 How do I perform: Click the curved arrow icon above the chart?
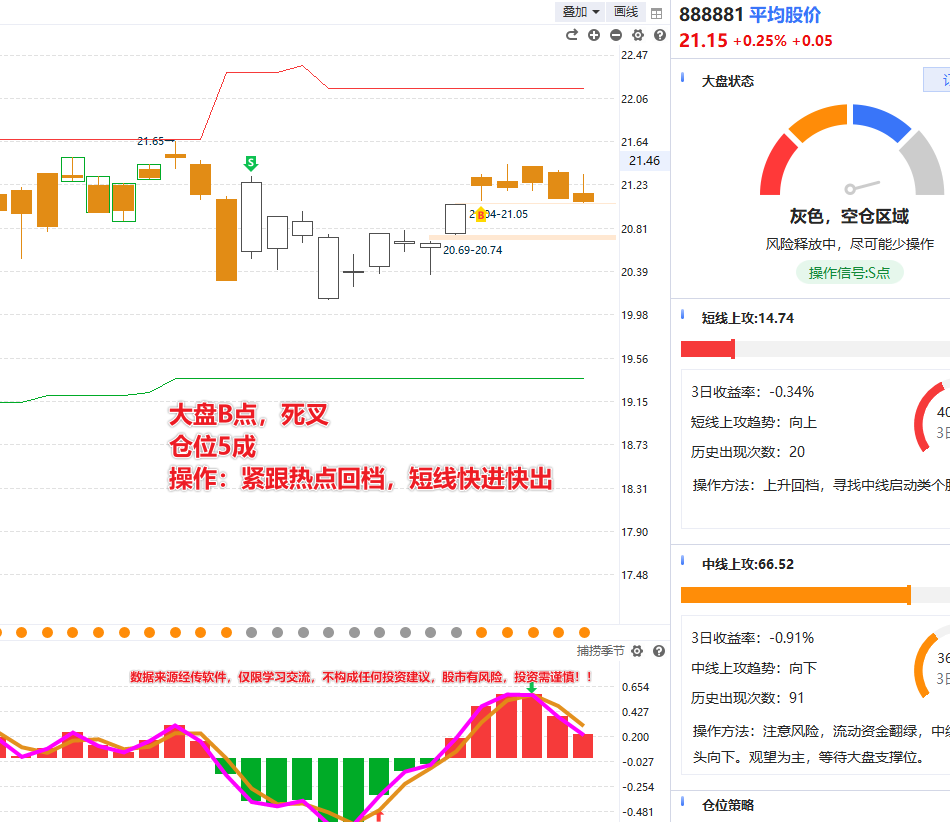[x=572, y=35]
